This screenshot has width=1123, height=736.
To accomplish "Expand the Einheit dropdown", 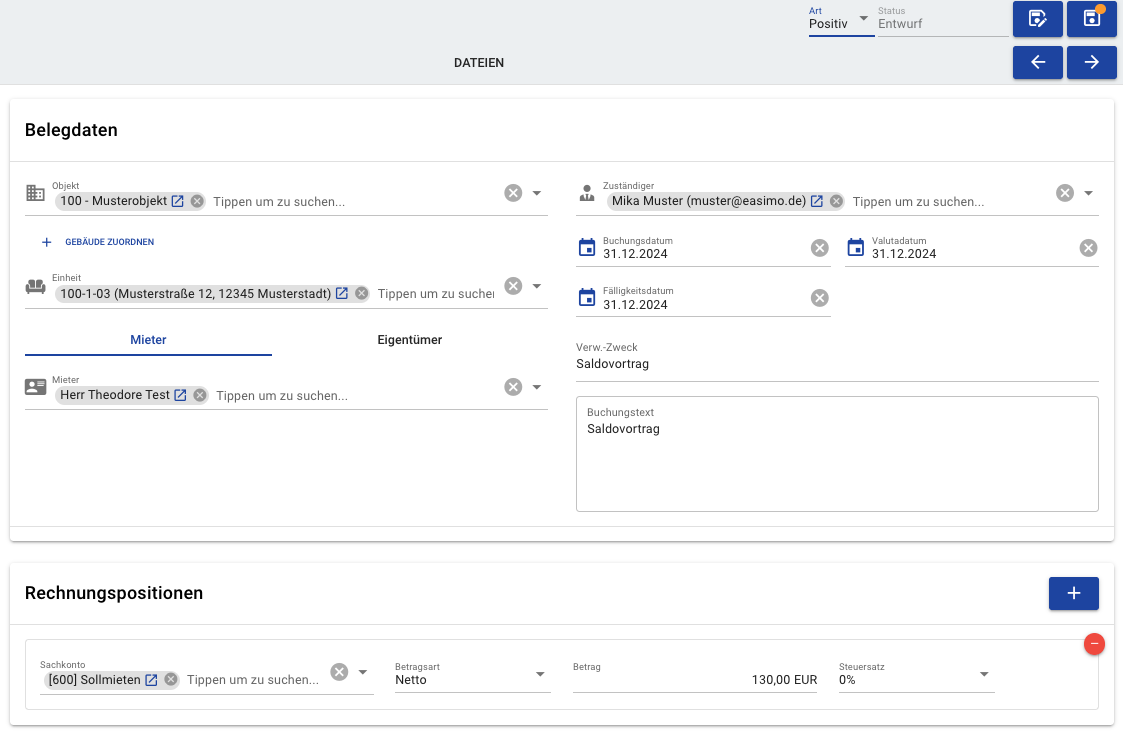I will [x=536, y=286].
